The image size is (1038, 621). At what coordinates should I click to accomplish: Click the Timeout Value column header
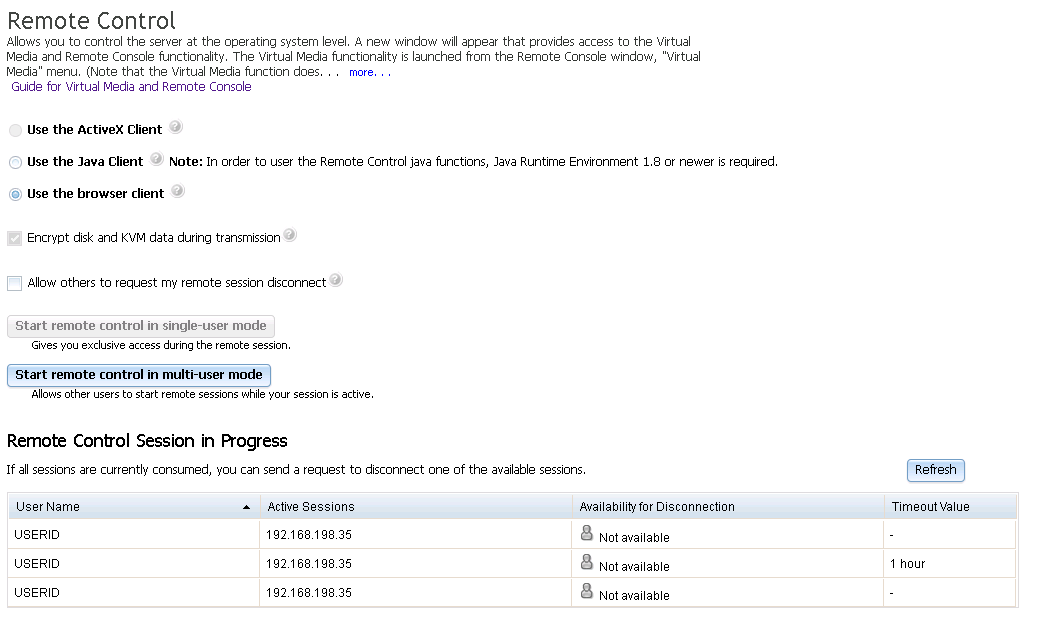tap(930, 507)
